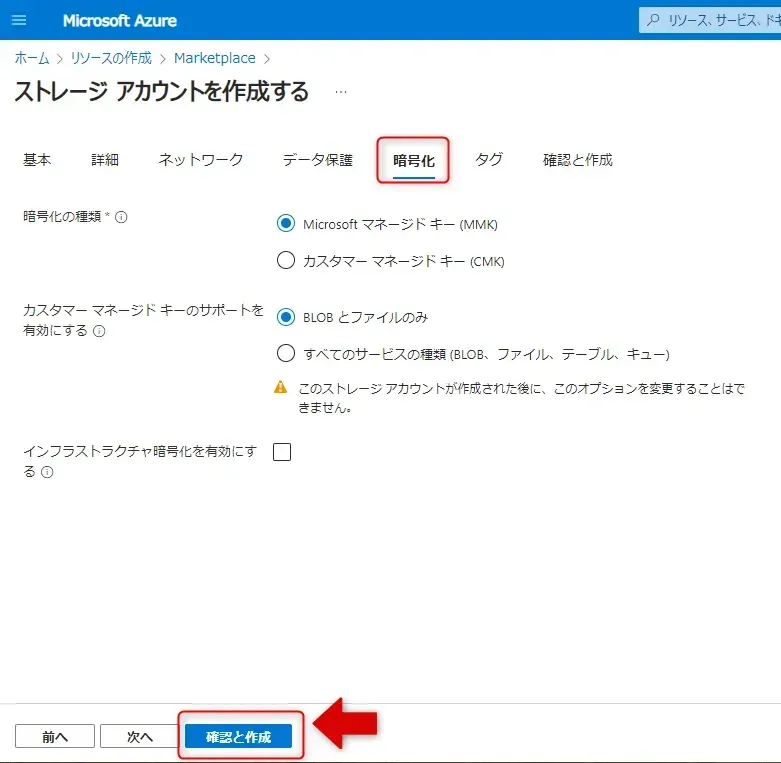Viewport: 781px width, 763px height.
Task: Click info icon beside 暗号化の種類
Action: (x=121, y=218)
